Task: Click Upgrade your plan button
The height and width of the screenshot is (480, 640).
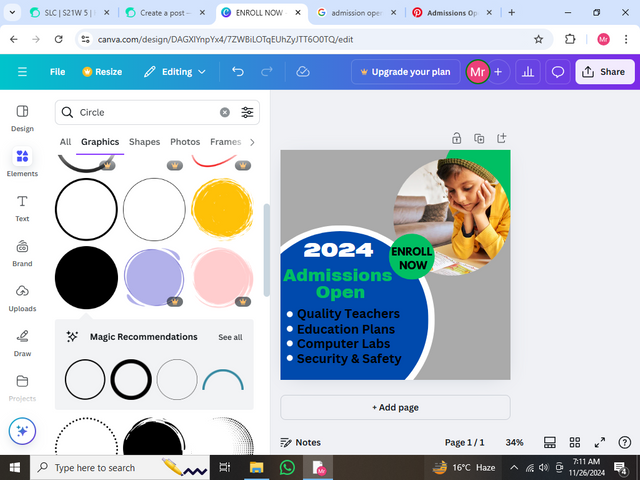Action: pos(406,72)
